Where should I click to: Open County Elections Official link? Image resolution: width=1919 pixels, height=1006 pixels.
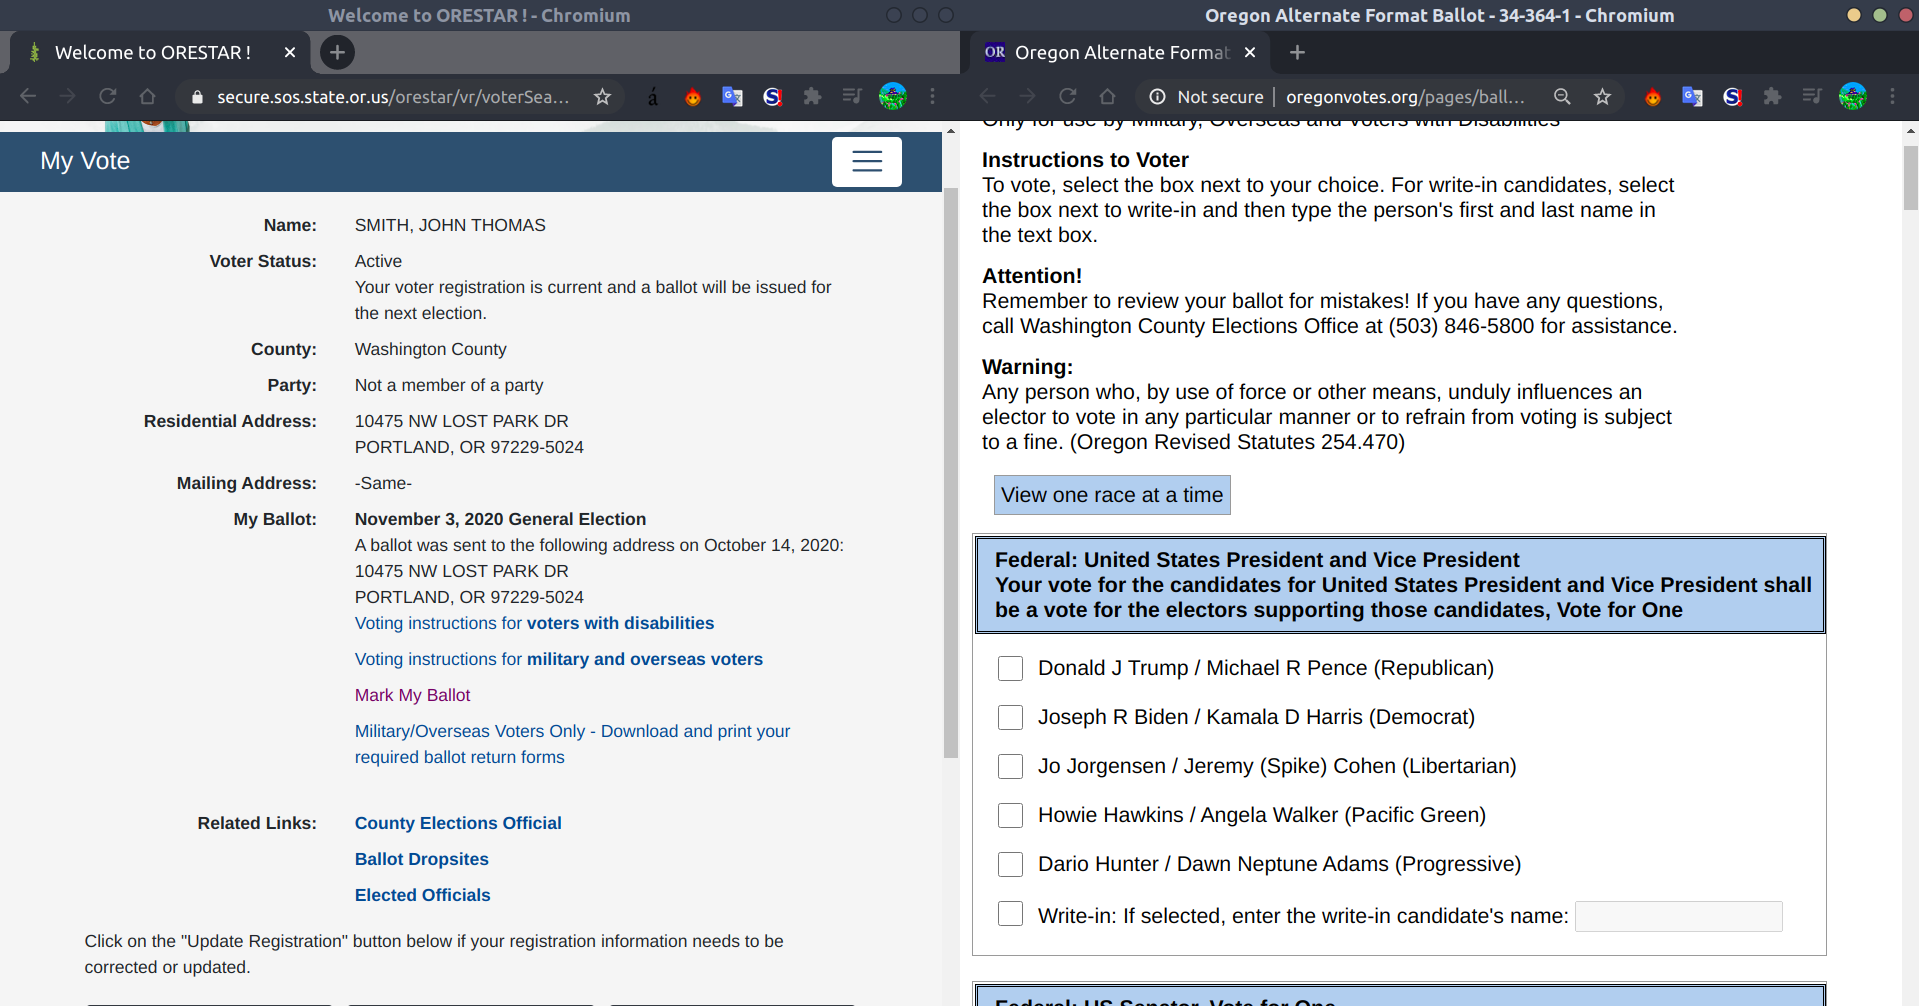(458, 823)
